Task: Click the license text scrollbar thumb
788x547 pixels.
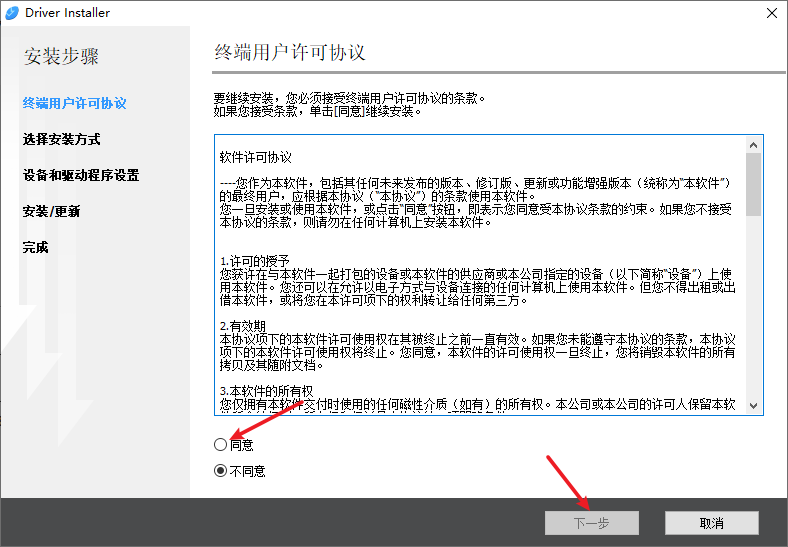Action: 754,185
